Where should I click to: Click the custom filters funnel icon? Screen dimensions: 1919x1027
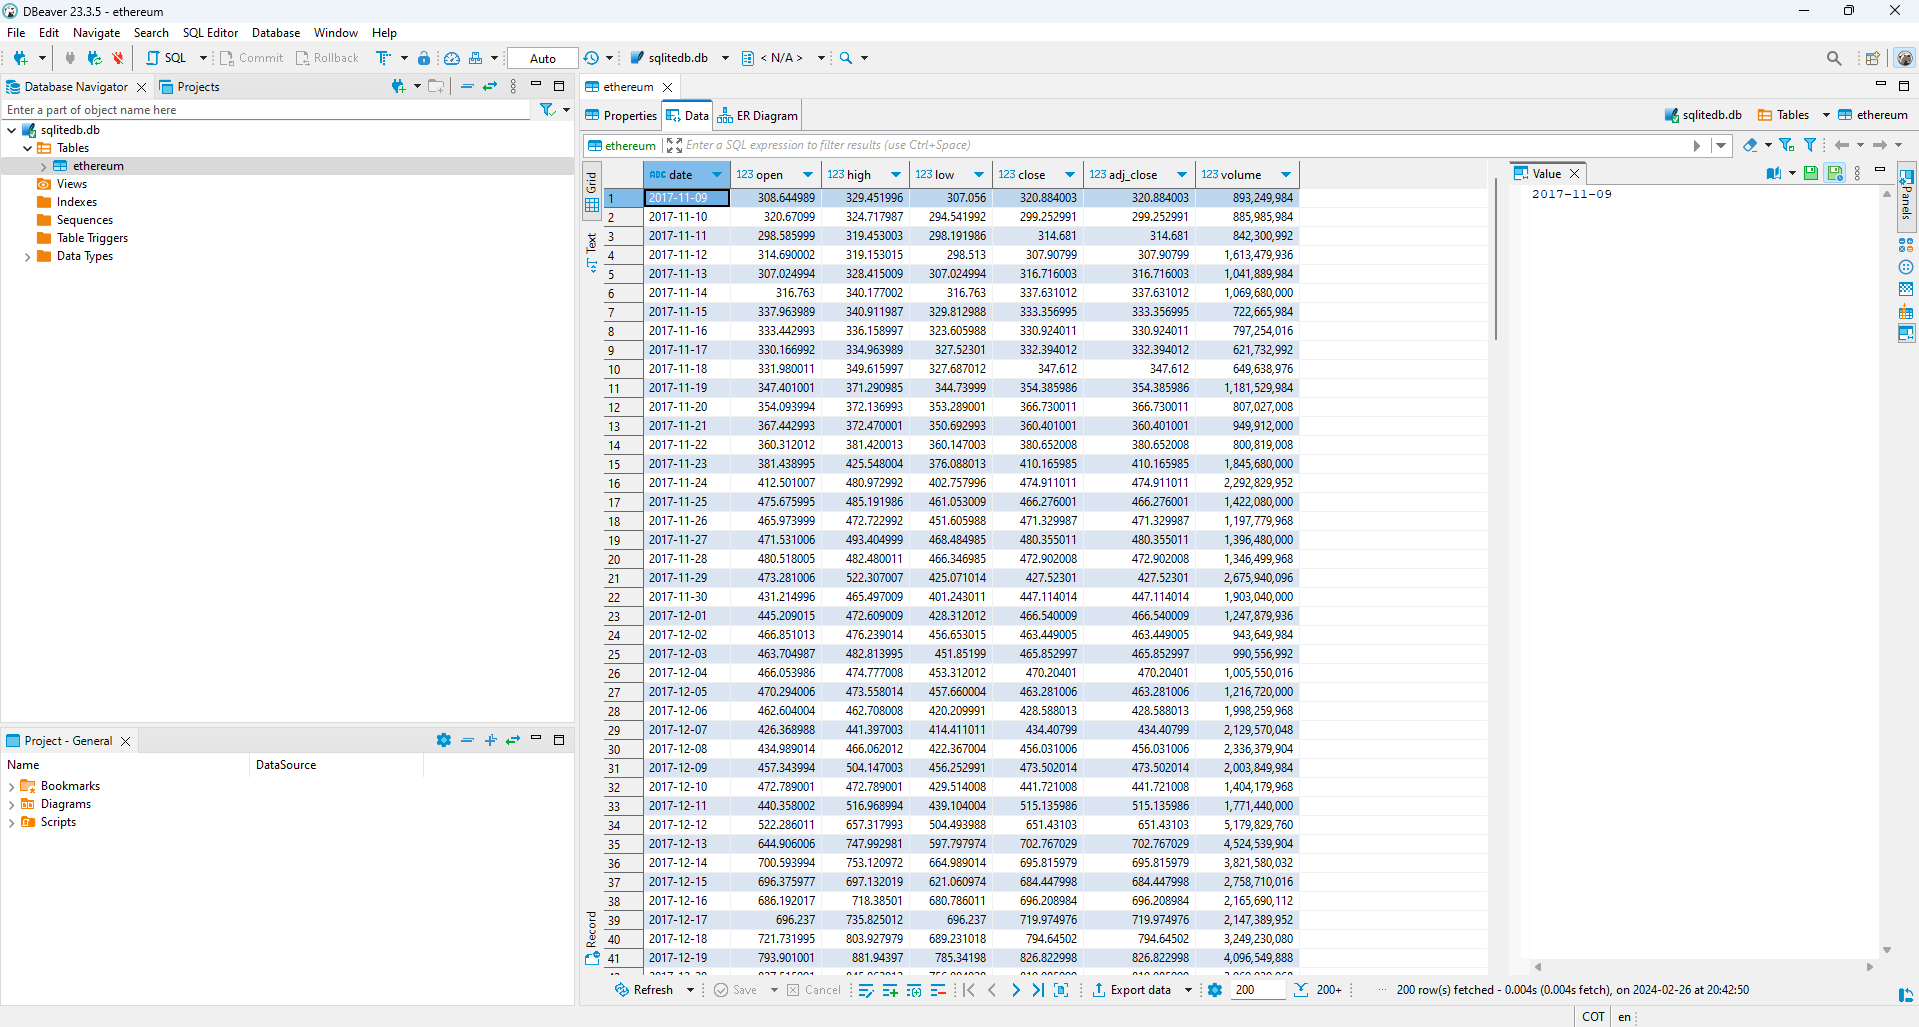tap(1810, 145)
